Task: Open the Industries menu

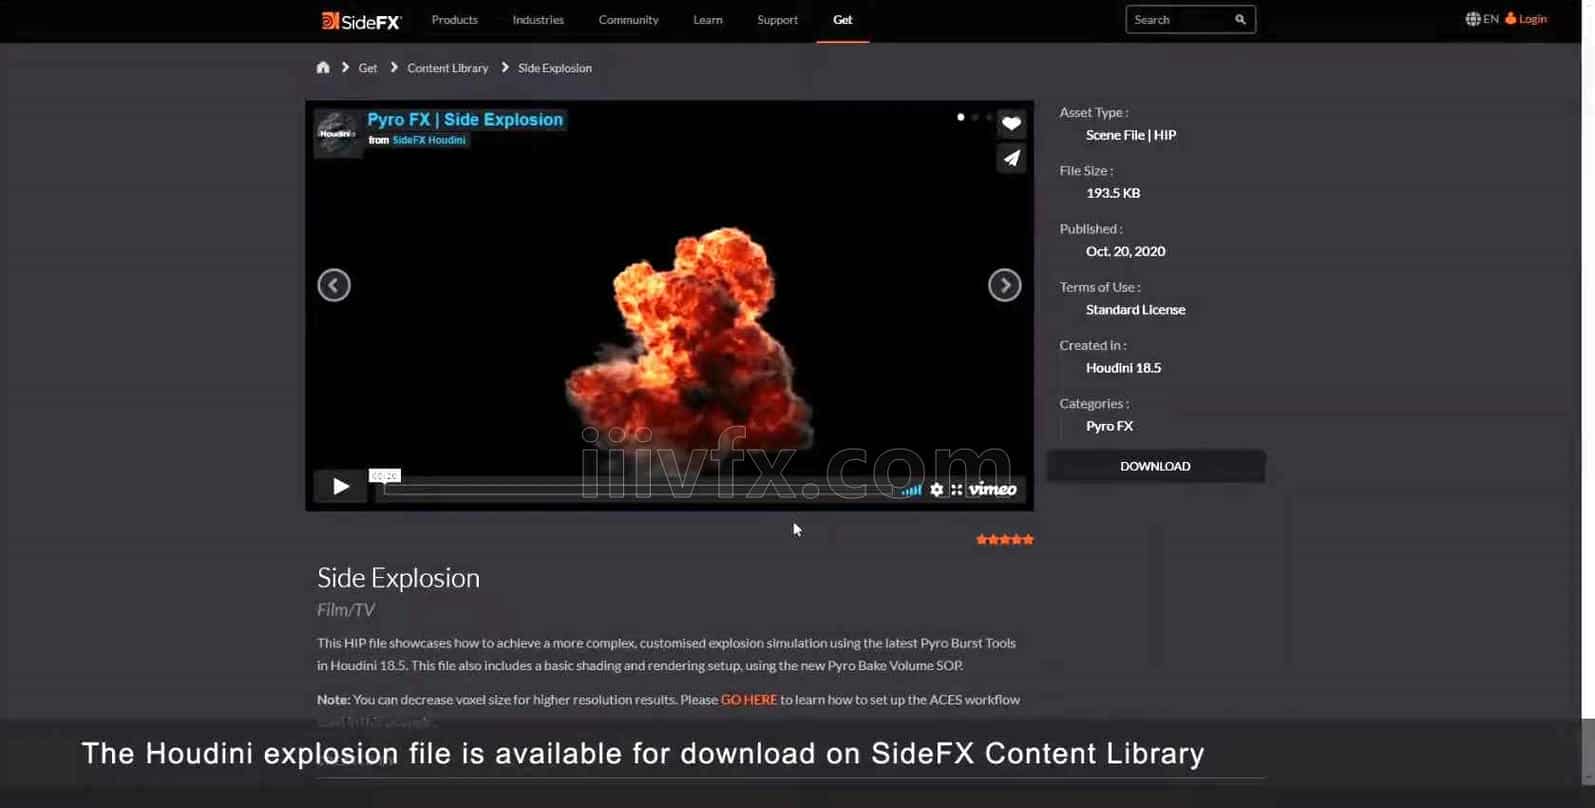Action: pos(538,20)
